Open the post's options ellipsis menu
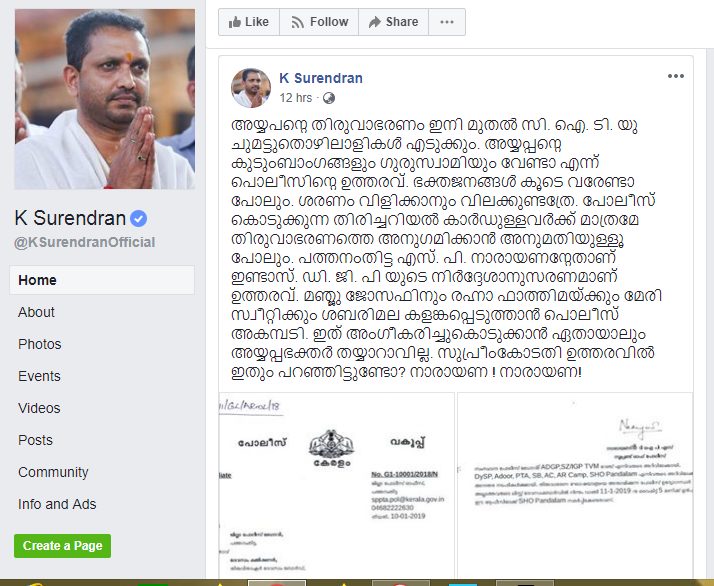 coord(676,76)
